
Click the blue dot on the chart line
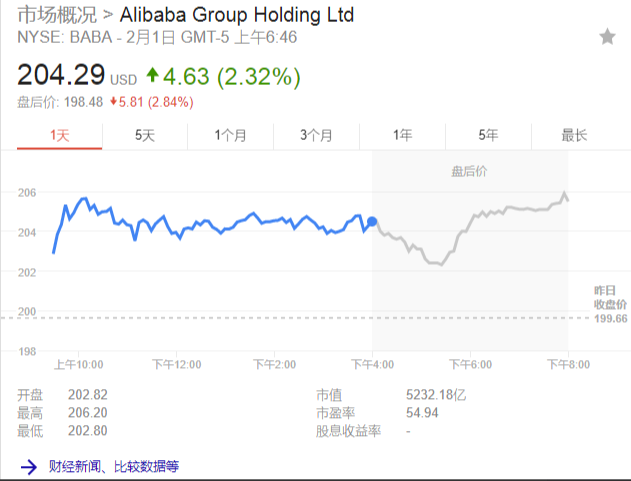click(372, 222)
